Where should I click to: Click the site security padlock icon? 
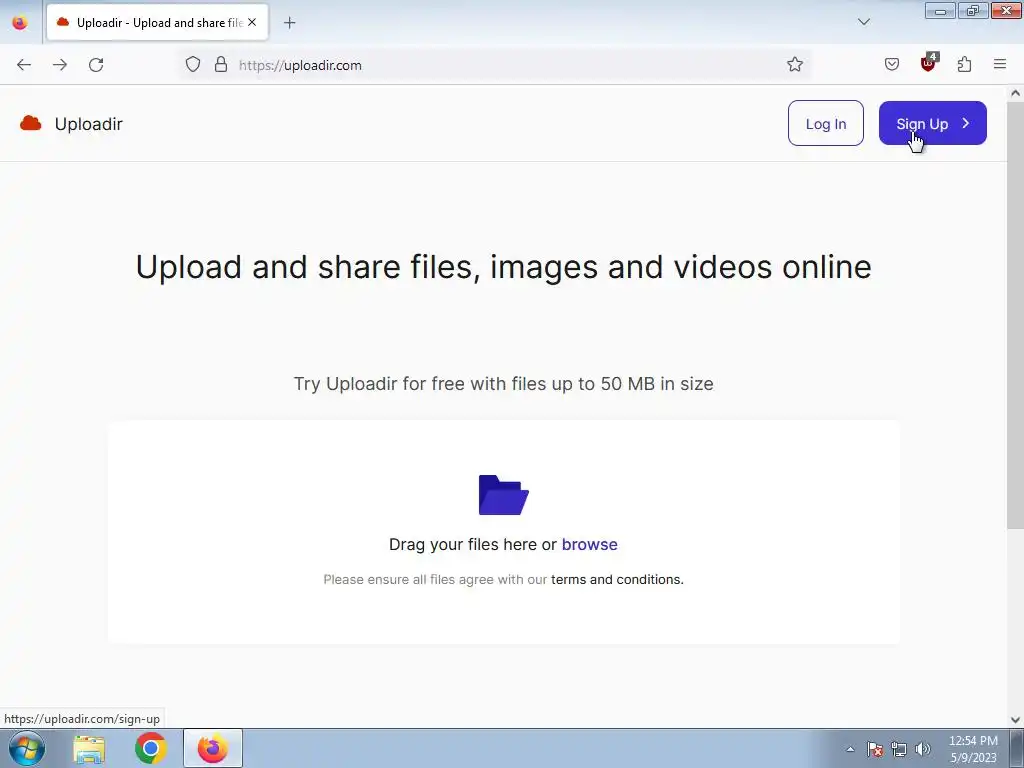[221, 65]
